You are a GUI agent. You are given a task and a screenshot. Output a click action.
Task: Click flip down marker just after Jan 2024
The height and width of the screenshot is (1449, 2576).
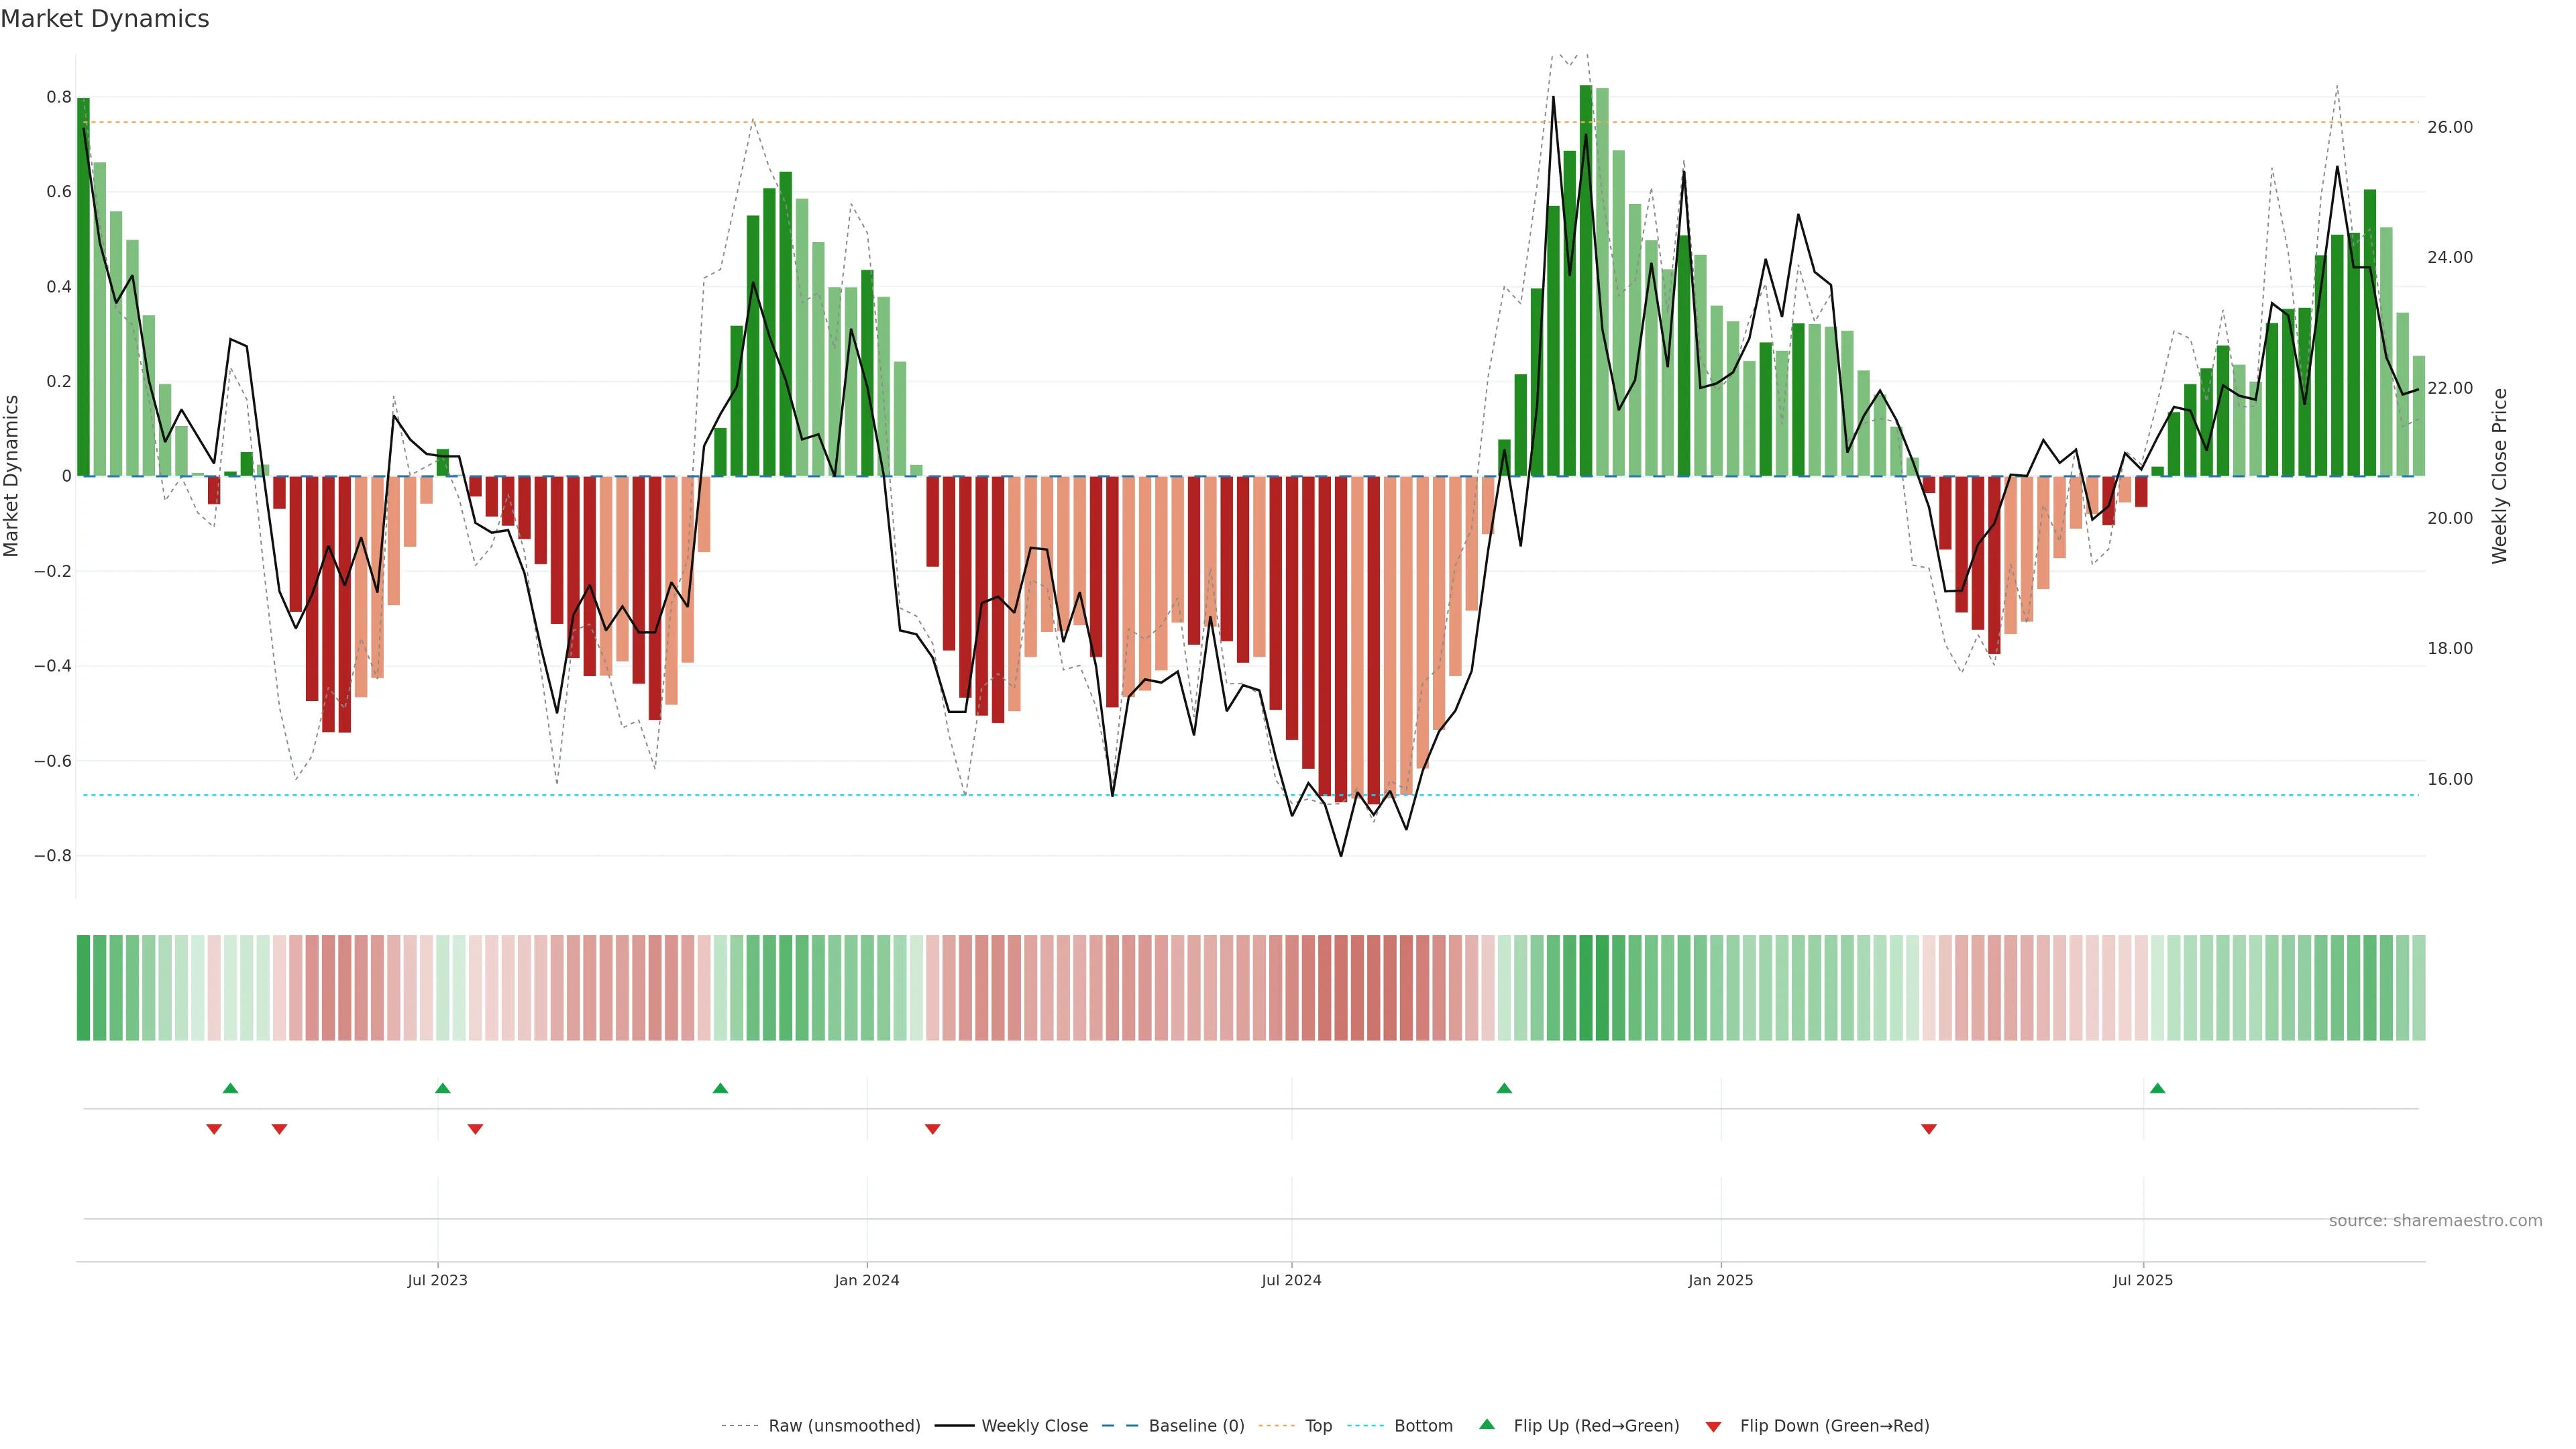[x=932, y=1129]
